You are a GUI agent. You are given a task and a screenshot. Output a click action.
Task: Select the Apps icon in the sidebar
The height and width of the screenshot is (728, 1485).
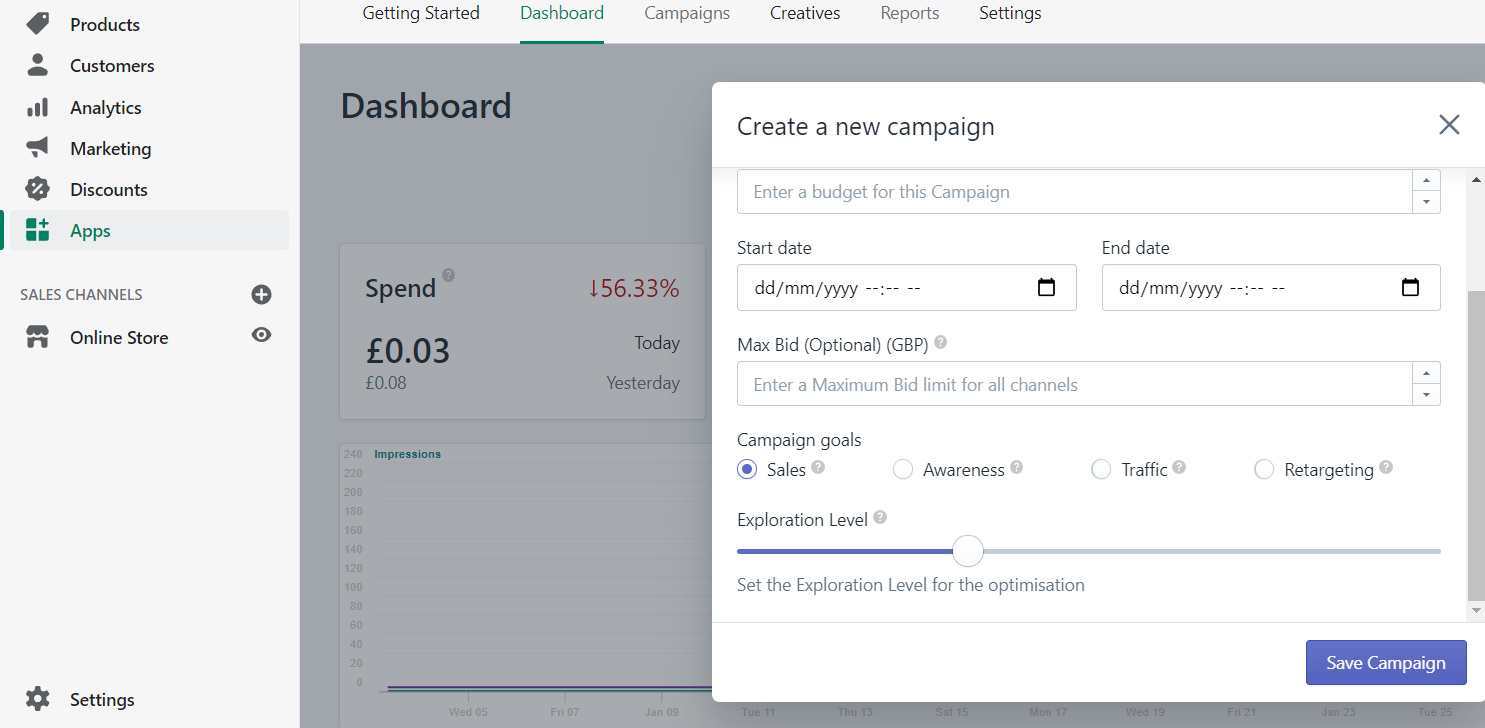click(x=37, y=230)
